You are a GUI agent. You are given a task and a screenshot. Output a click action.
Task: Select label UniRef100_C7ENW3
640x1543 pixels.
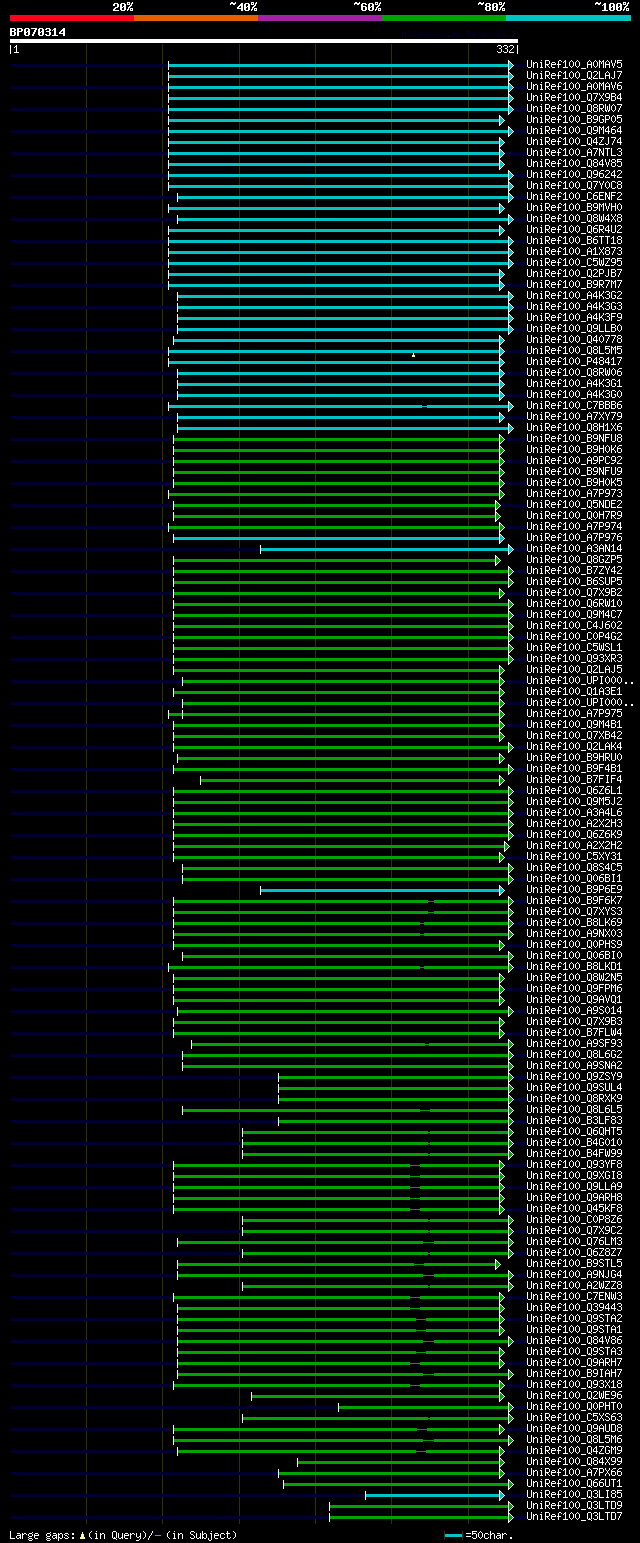tap(574, 1296)
